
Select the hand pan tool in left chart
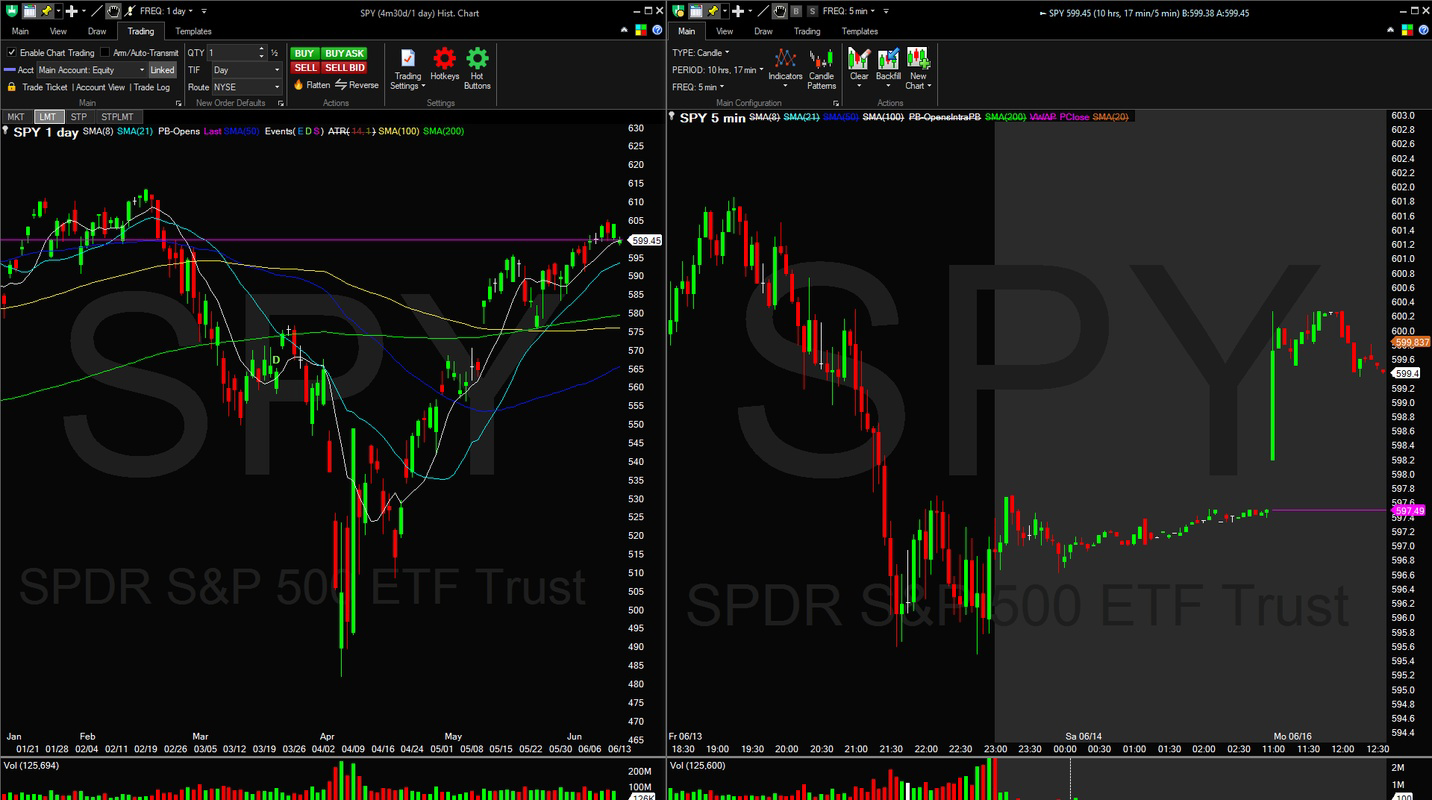114,11
